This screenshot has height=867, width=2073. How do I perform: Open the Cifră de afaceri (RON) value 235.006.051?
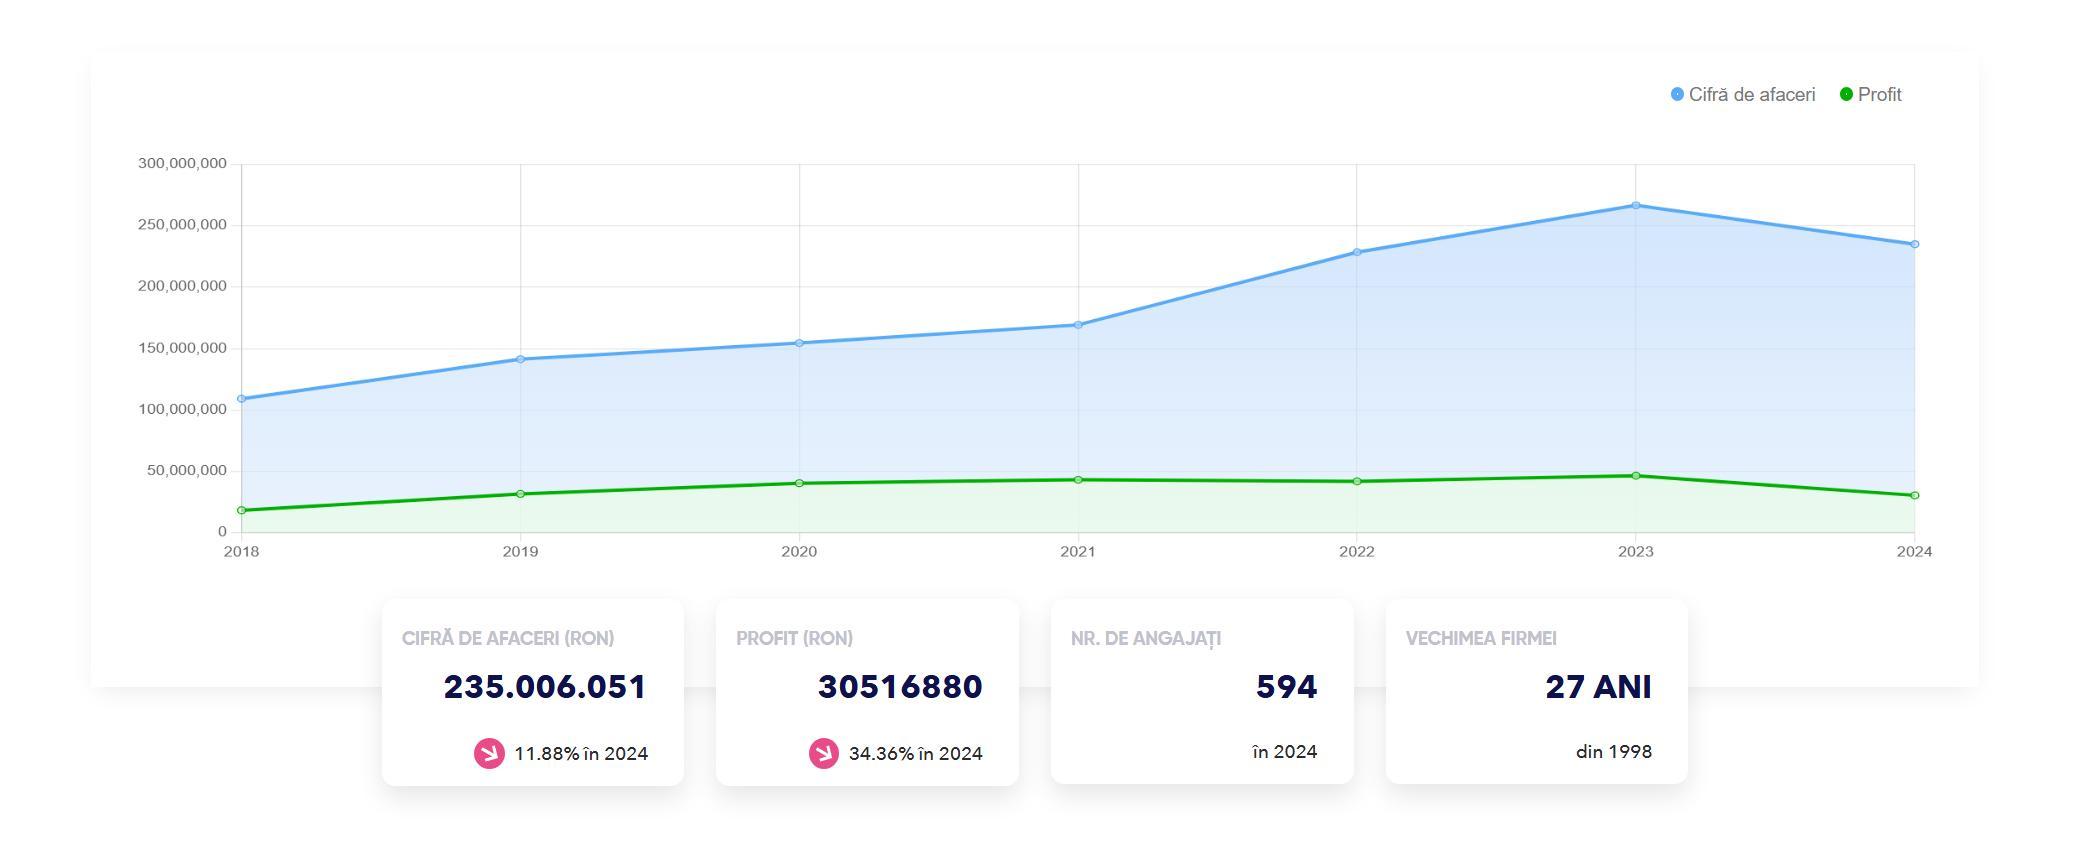[x=545, y=687]
